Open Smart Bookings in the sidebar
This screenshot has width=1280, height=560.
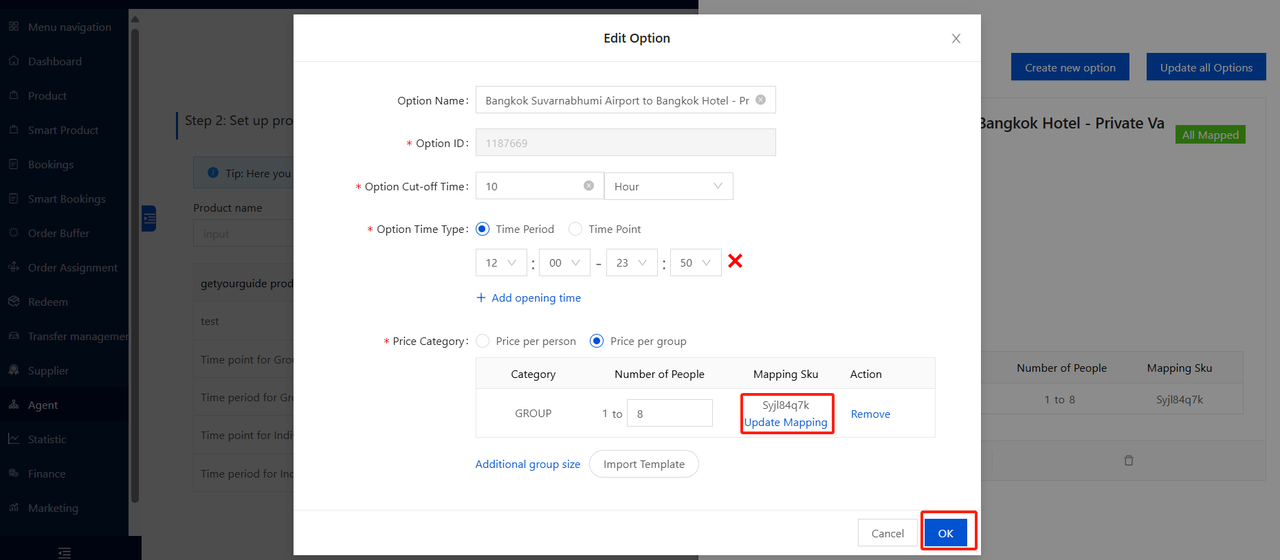[66, 199]
